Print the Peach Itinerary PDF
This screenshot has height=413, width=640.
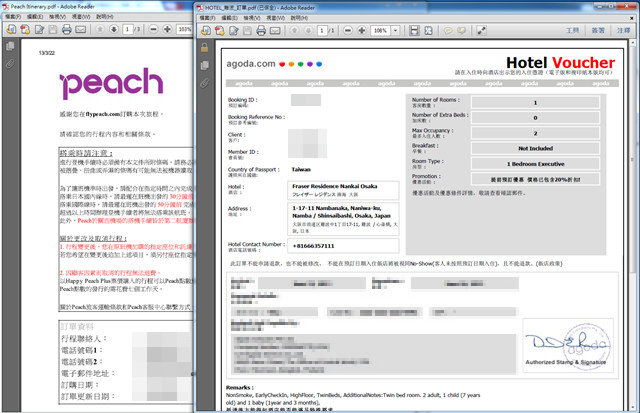click(67, 29)
